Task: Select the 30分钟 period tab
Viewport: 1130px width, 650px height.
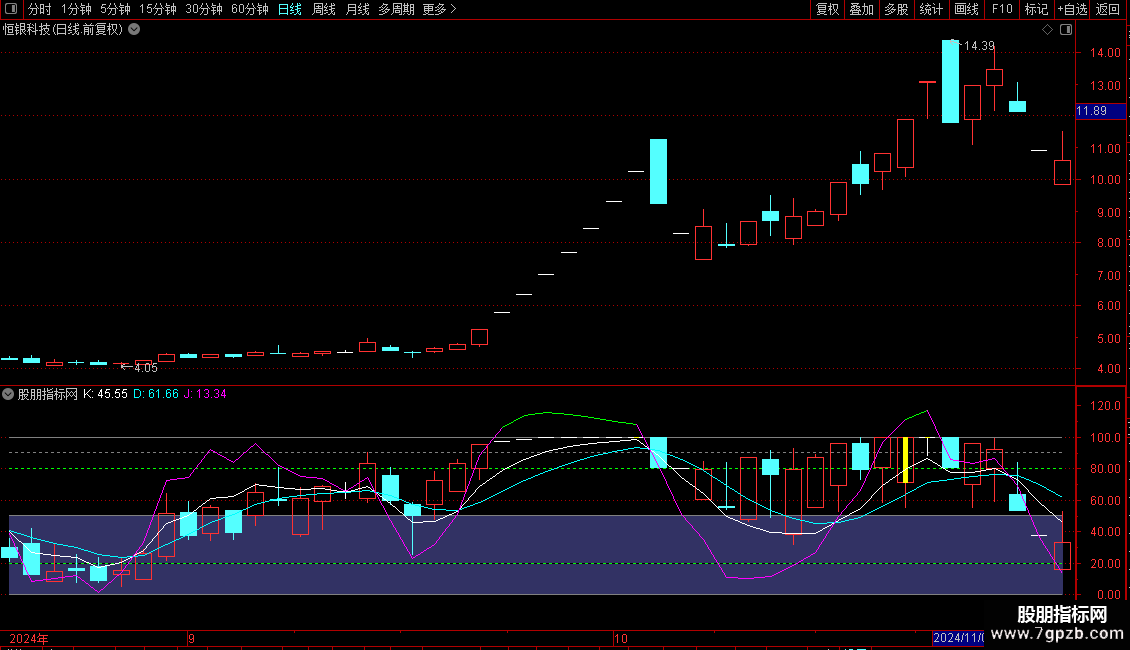Action: point(204,9)
